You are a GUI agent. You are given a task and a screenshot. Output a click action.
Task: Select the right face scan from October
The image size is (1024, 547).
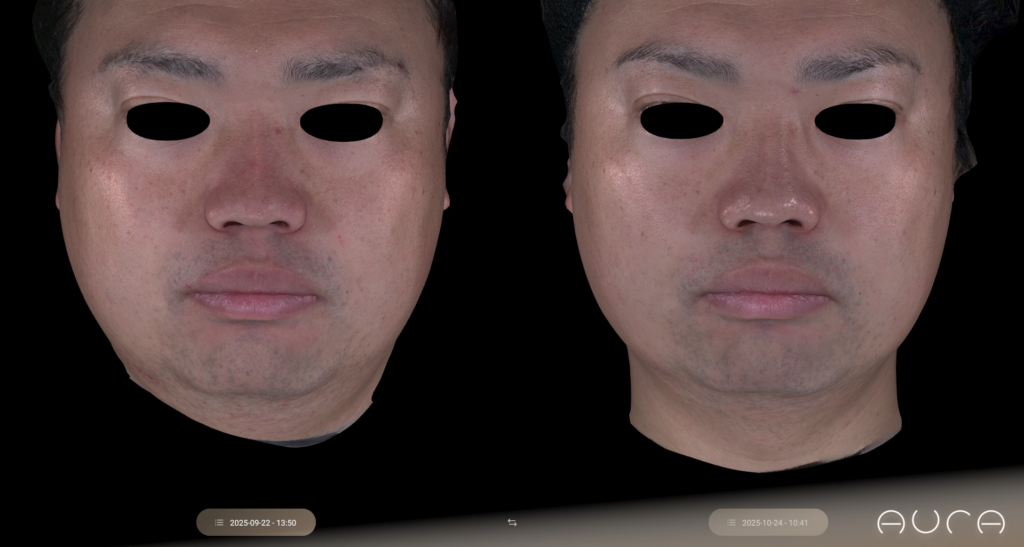[768, 250]
